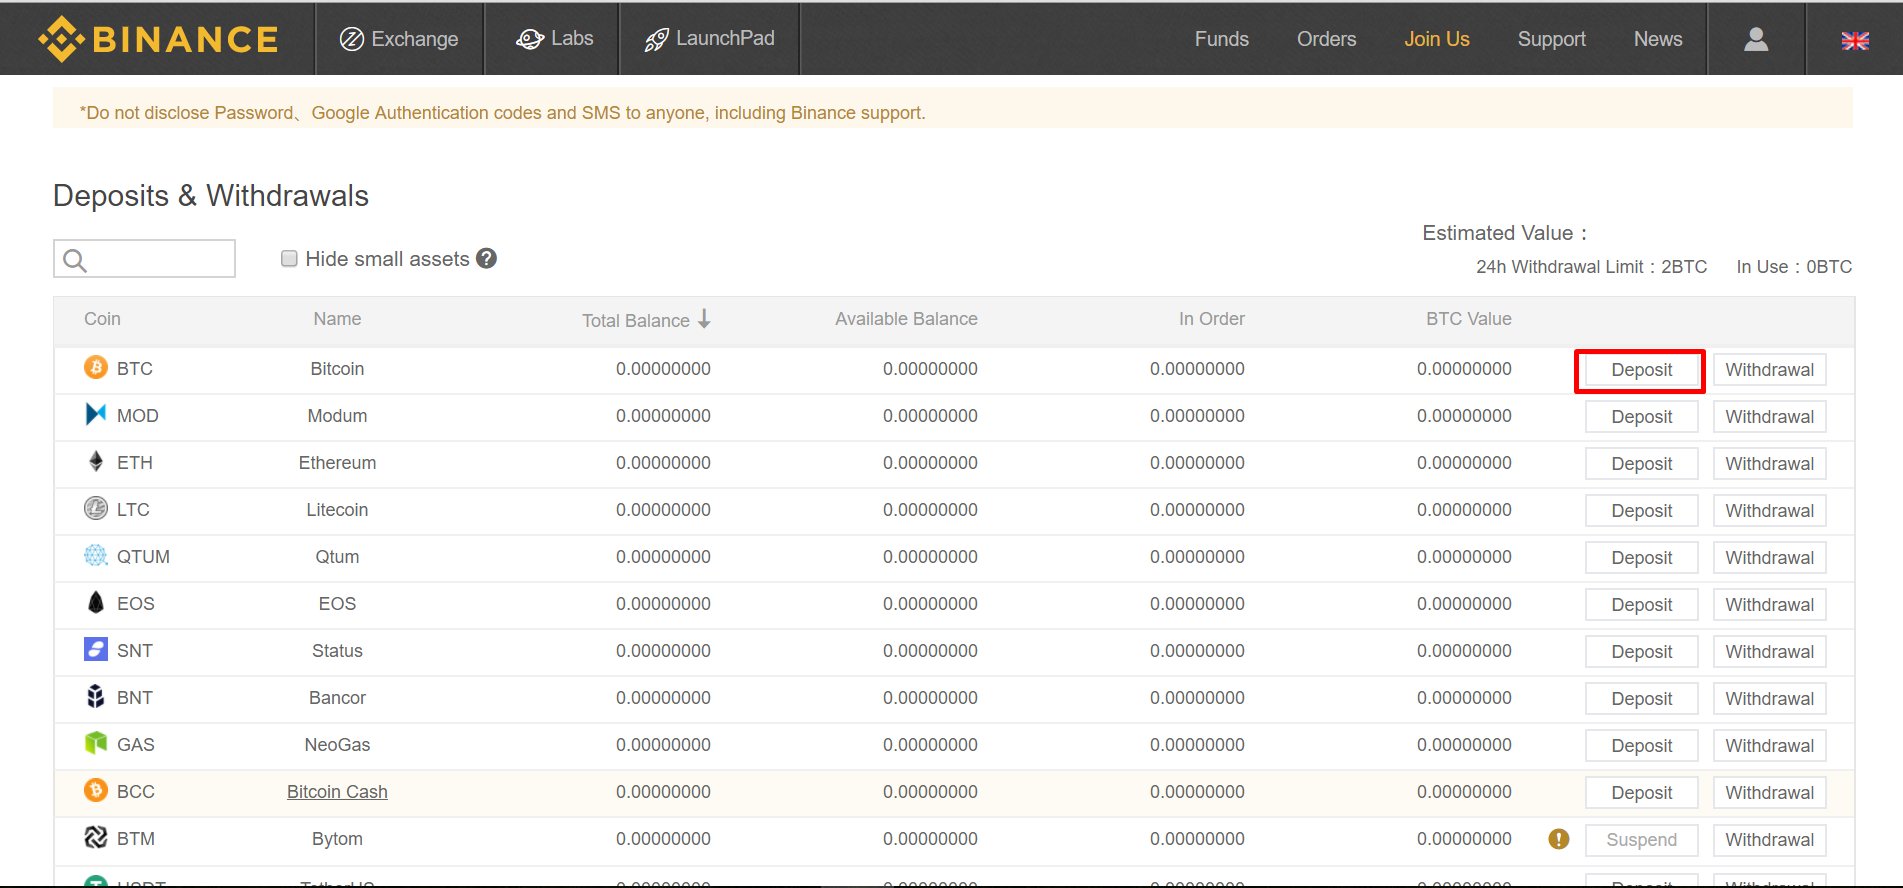Click the NeoGas GAS coin icon

(x=96, y=743)
